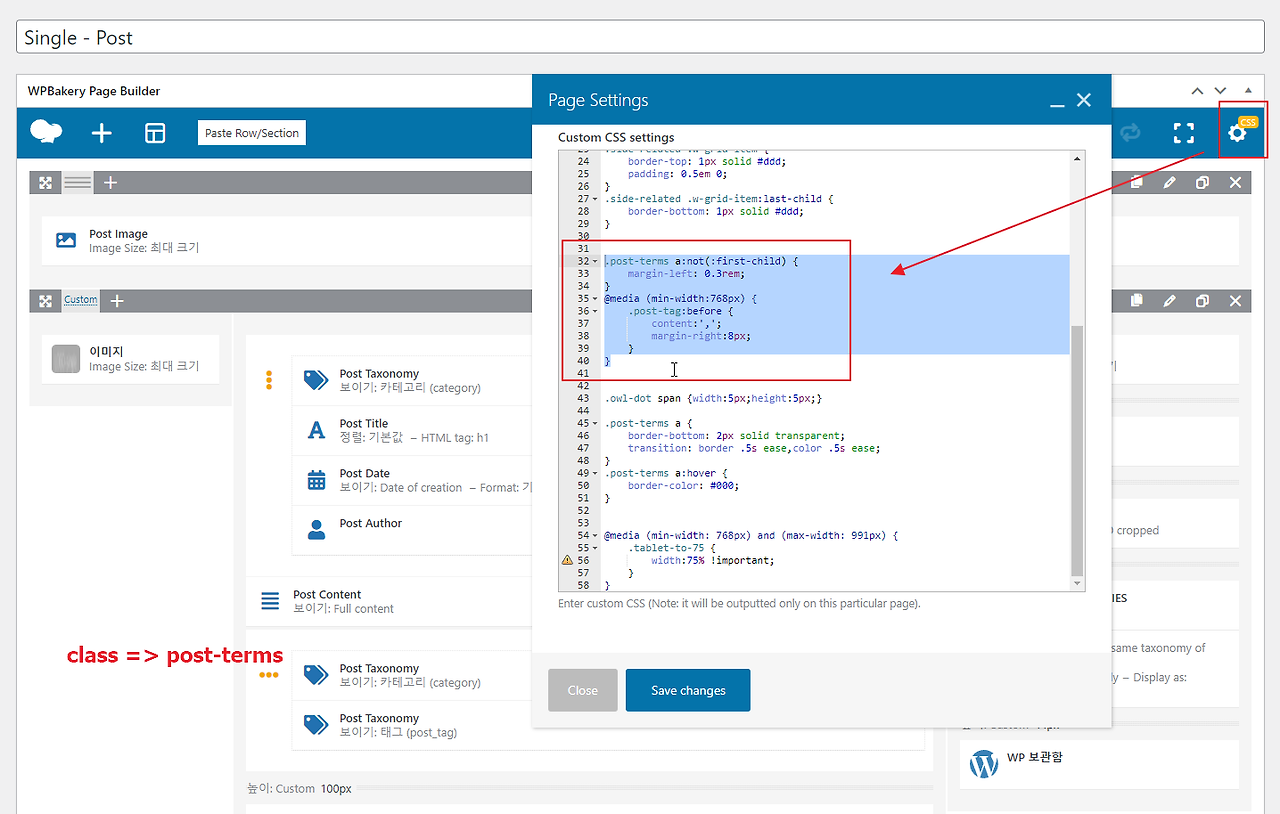This screenshot has height=814, width=1280.
Task: Close Page Settings with X icon
Action: pyautogui.click(x=1084, y=100)
